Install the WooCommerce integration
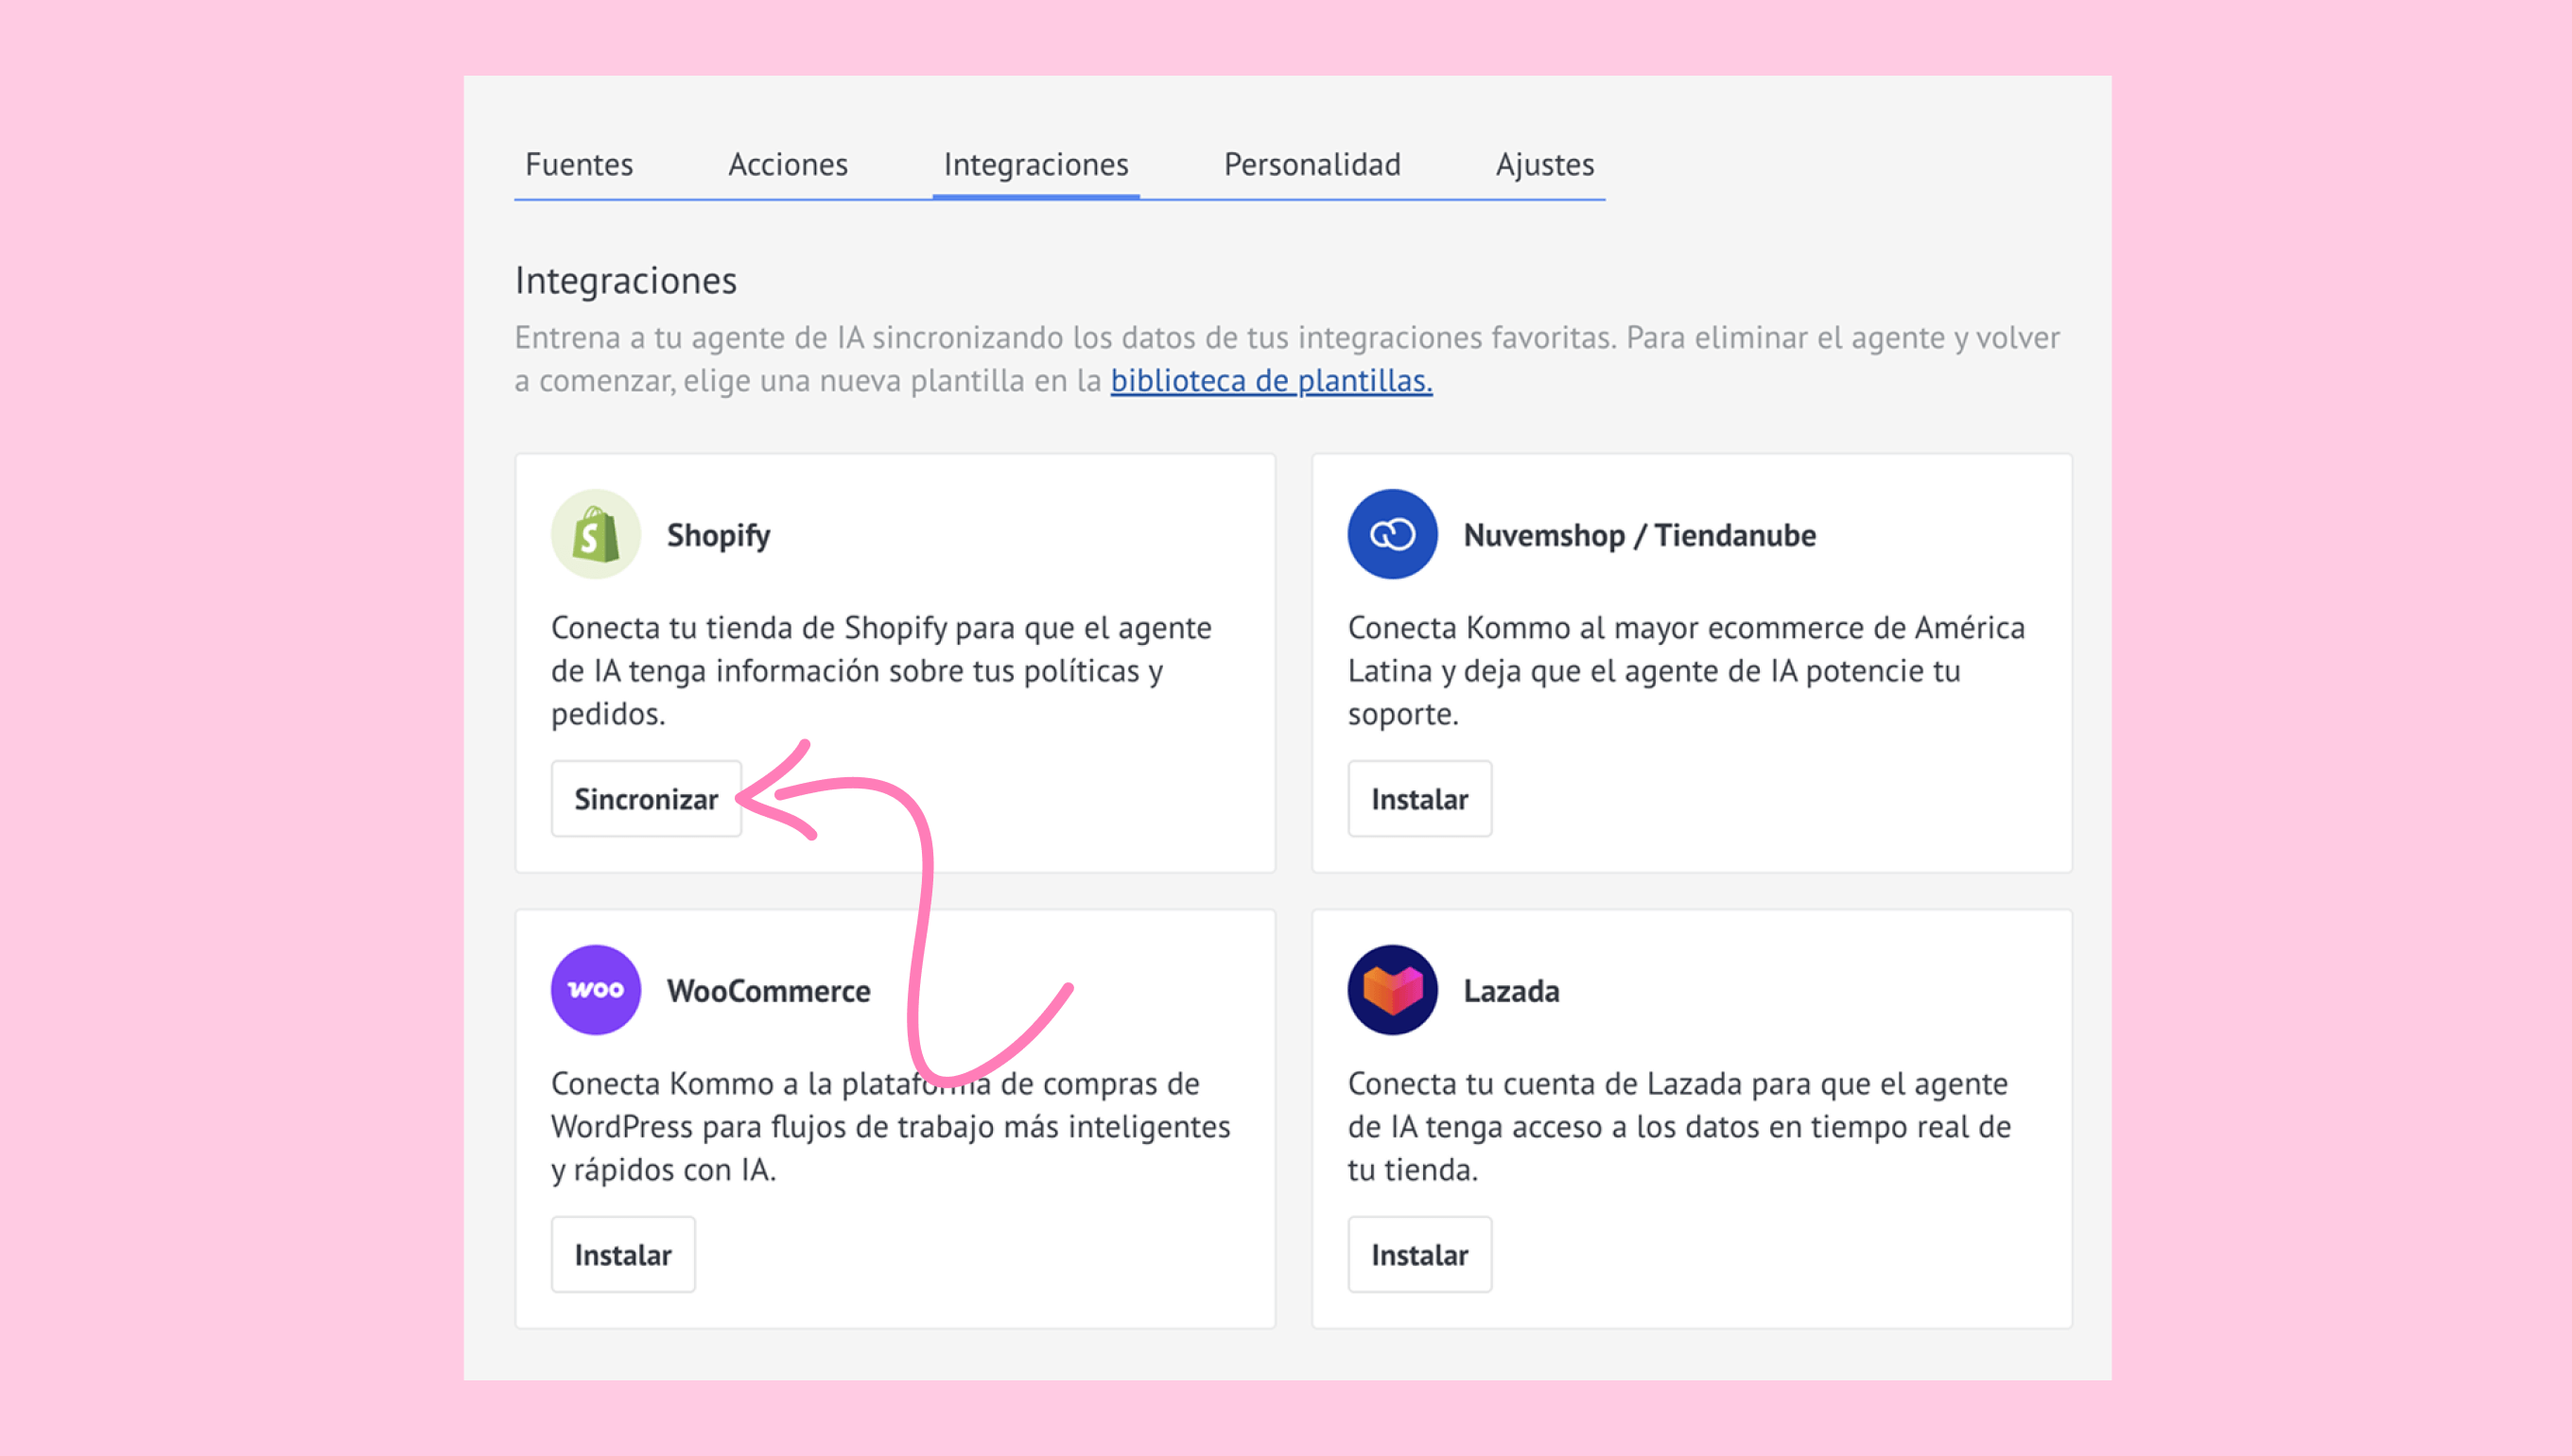This screenshot has height=1456, width=2572. tap(622, 1254)
